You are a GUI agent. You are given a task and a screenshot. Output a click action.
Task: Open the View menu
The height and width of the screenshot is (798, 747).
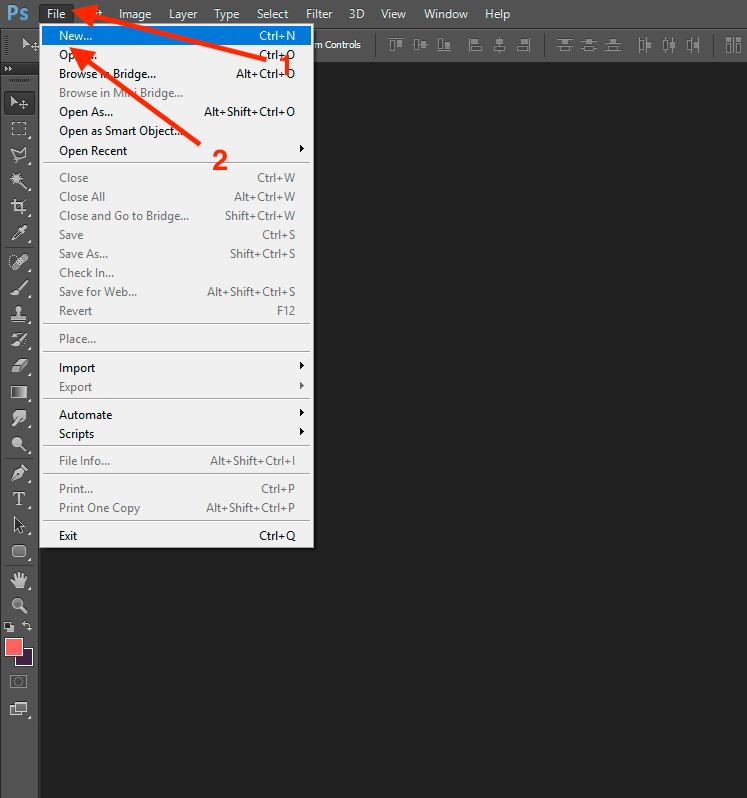pyautogui.click(x=393, y=14)
